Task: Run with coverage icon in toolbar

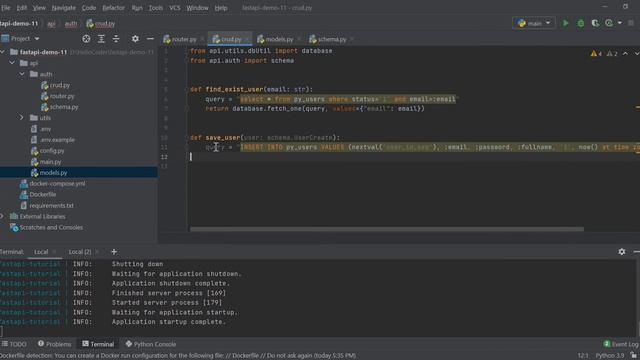Action: coord(595,23)
